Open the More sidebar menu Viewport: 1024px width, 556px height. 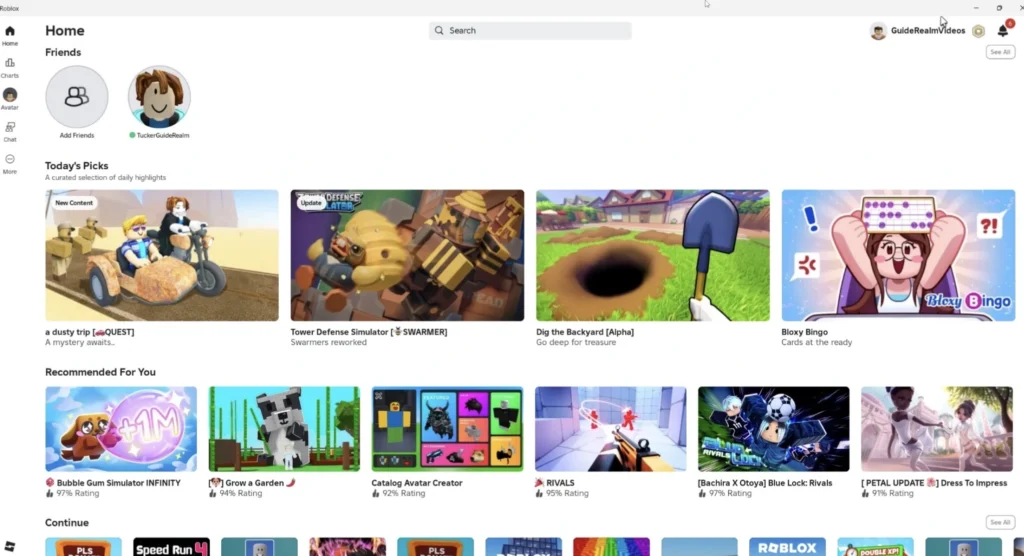coord(10,159)
